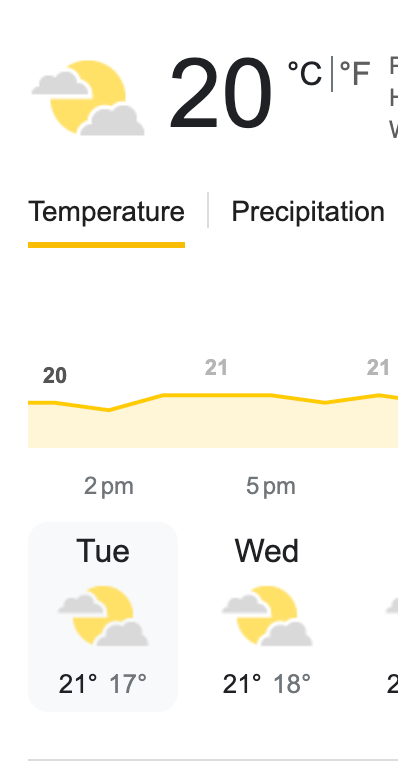
Task: Click Tuesday's low temperature 17°
Action: [x=128, y=684]
